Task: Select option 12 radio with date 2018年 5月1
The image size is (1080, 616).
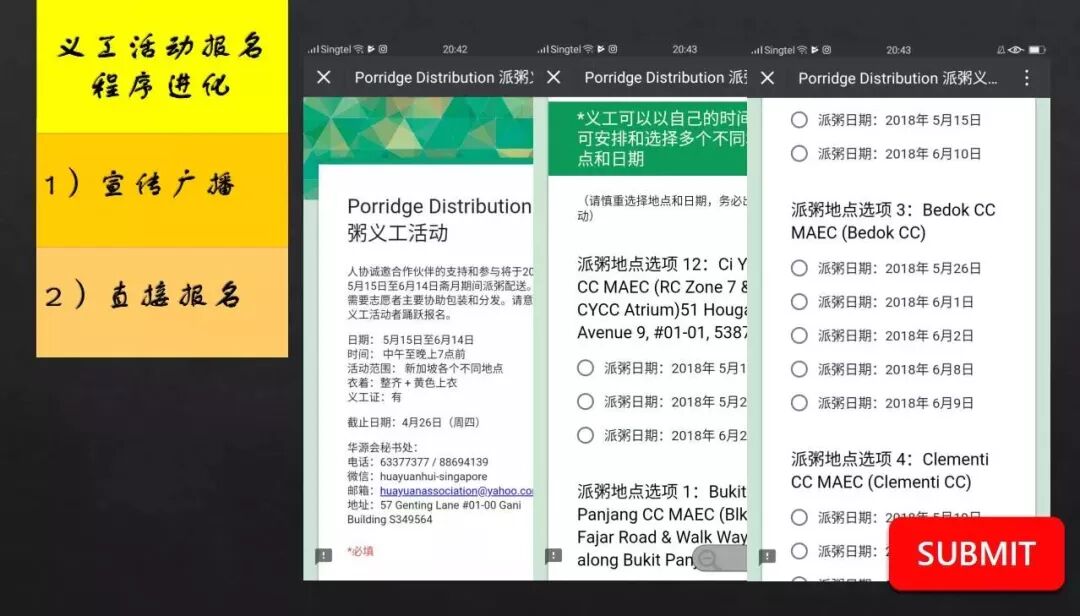Action: 585,368
